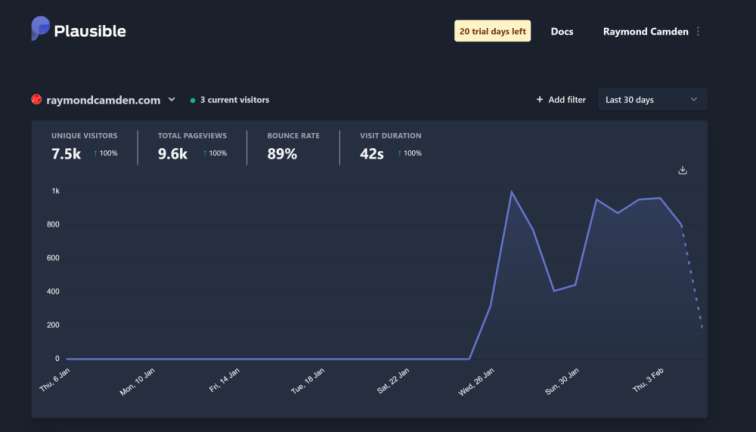Viewport: 756px width, 432px height.
Task: Open the Last 30 days date range dropdown
Action: pos(652,99)
